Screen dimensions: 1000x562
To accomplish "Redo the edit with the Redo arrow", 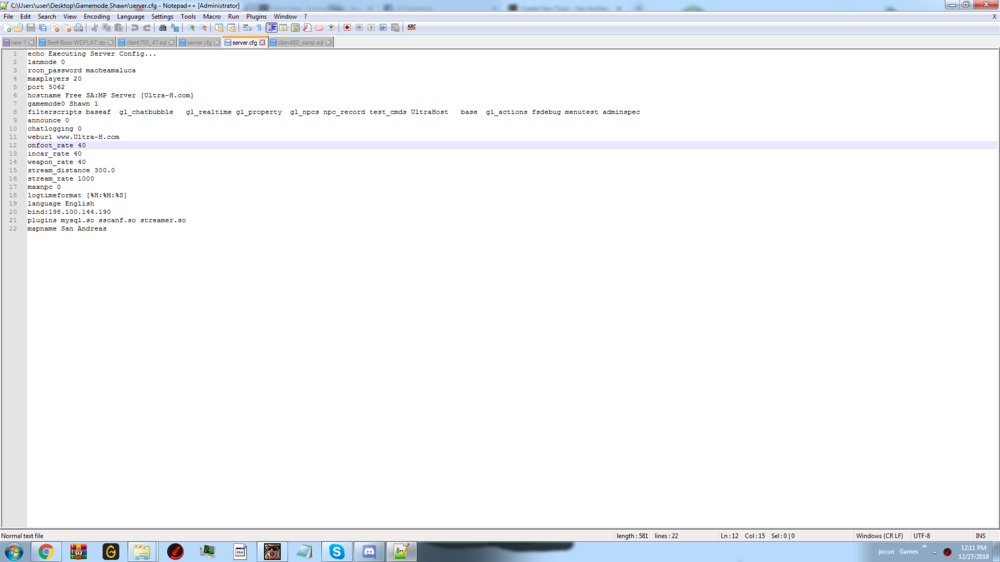I will coord(147,28).
